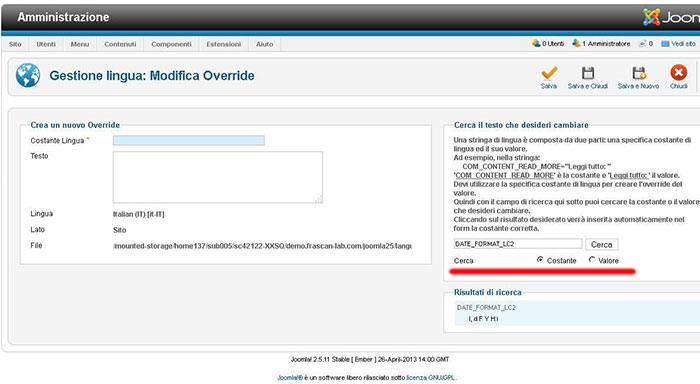Click the Joomla logo icon

(x=651, y=17)
